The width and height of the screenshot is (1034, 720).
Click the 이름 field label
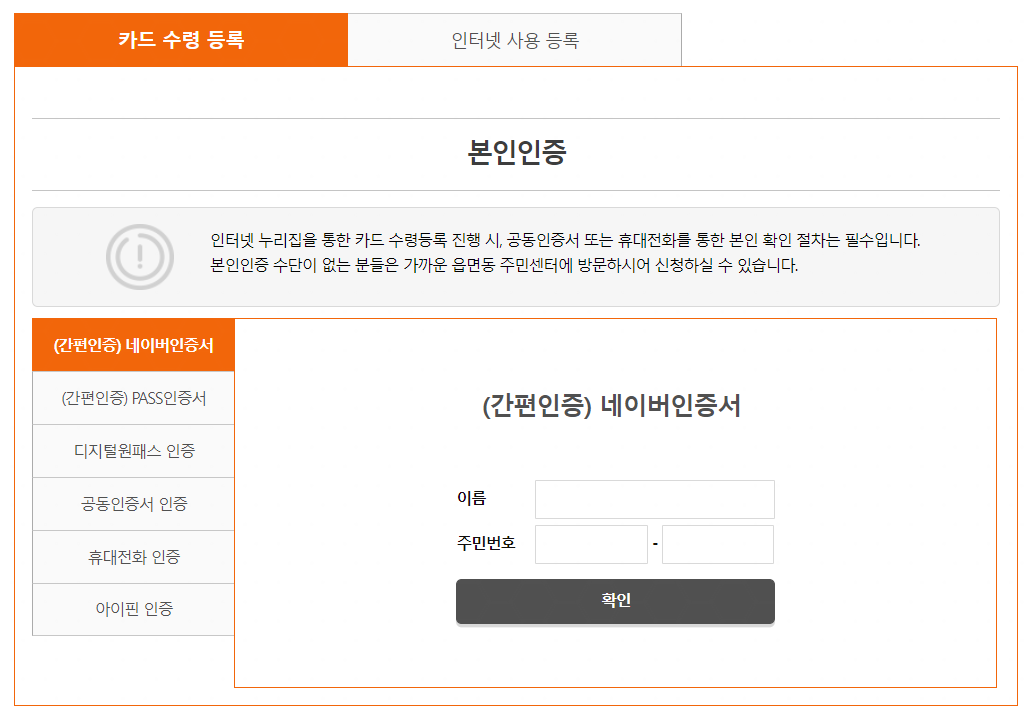tap(471, 498)
